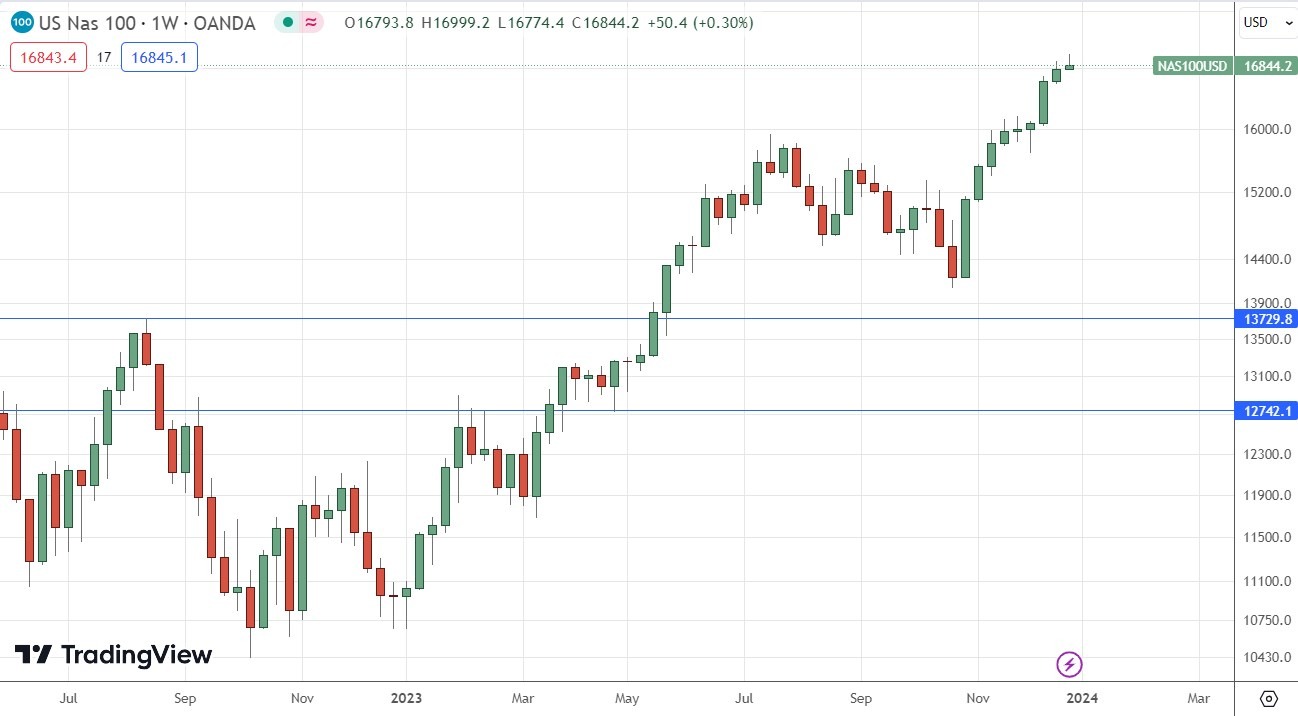Click the blue buy price 16845.1 button
The image size is (1298, 716).
[x=158, y=58]
